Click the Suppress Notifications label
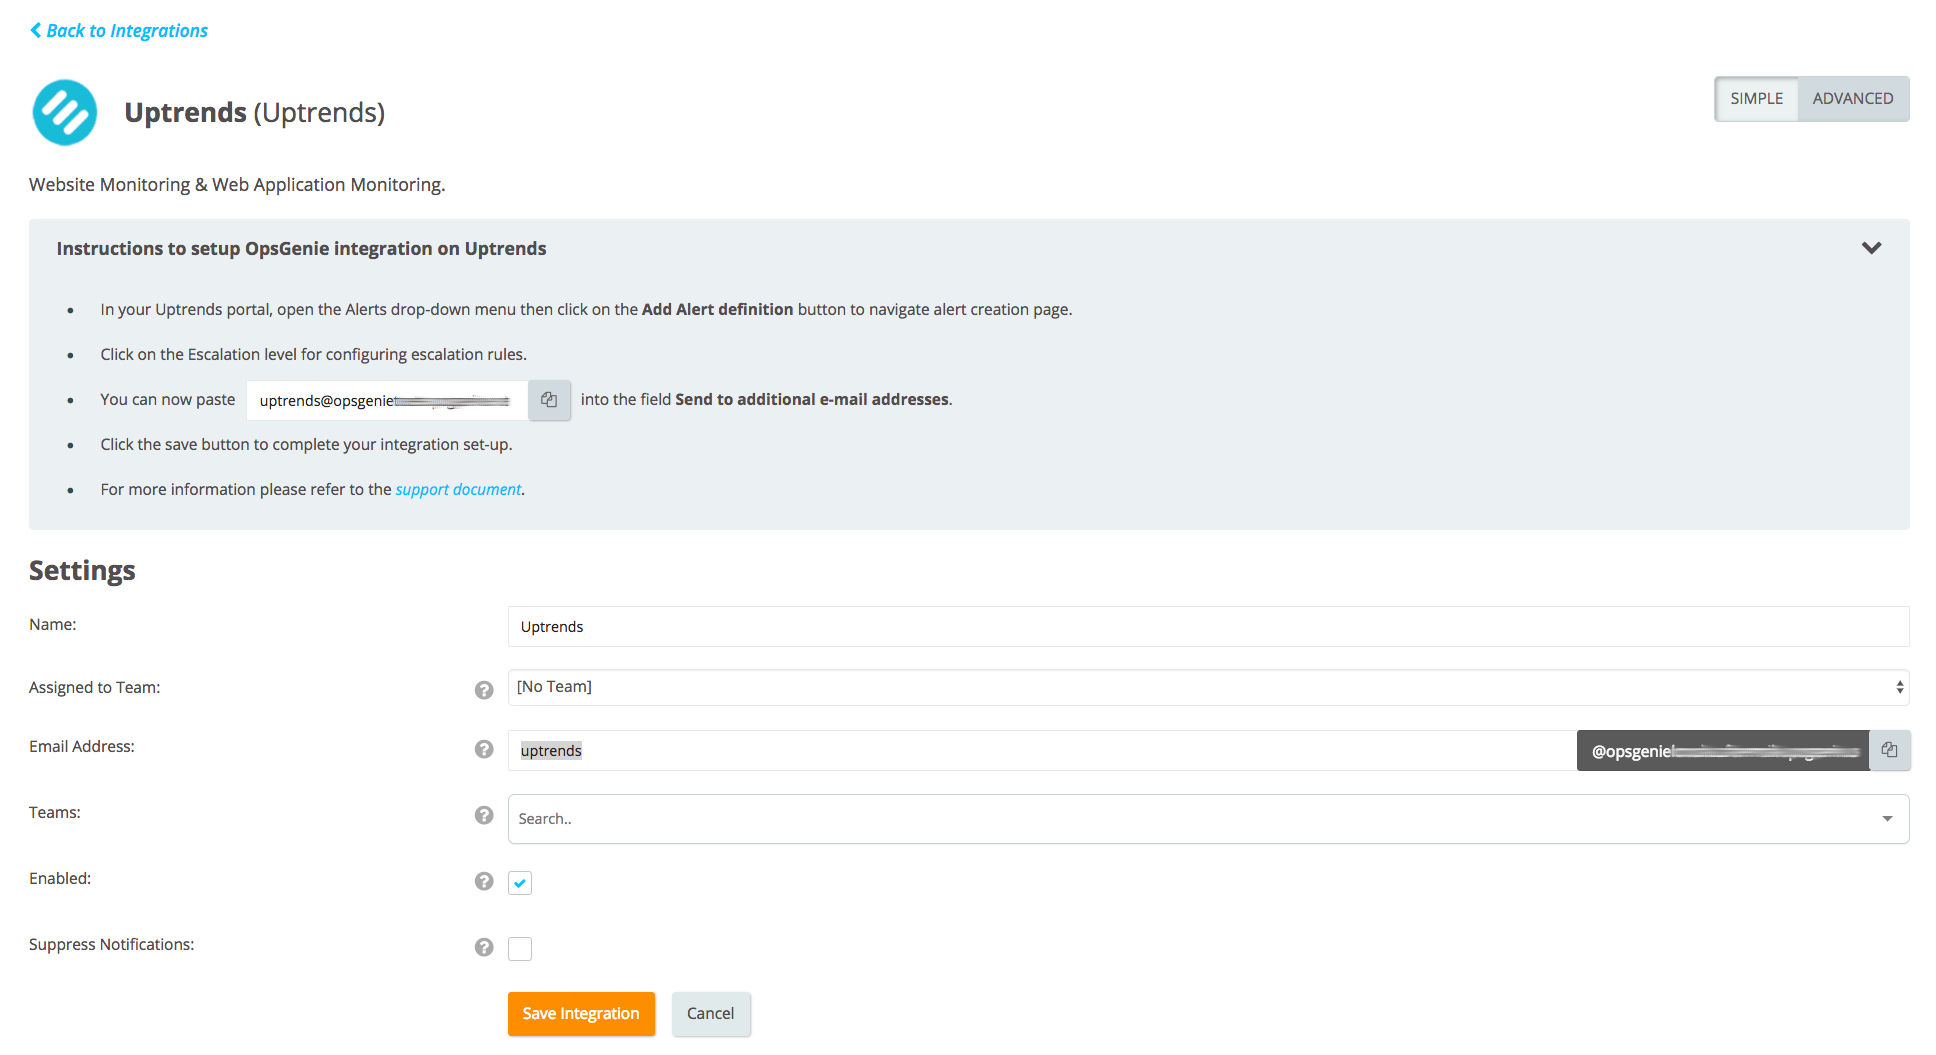 (x=112, y=945)
